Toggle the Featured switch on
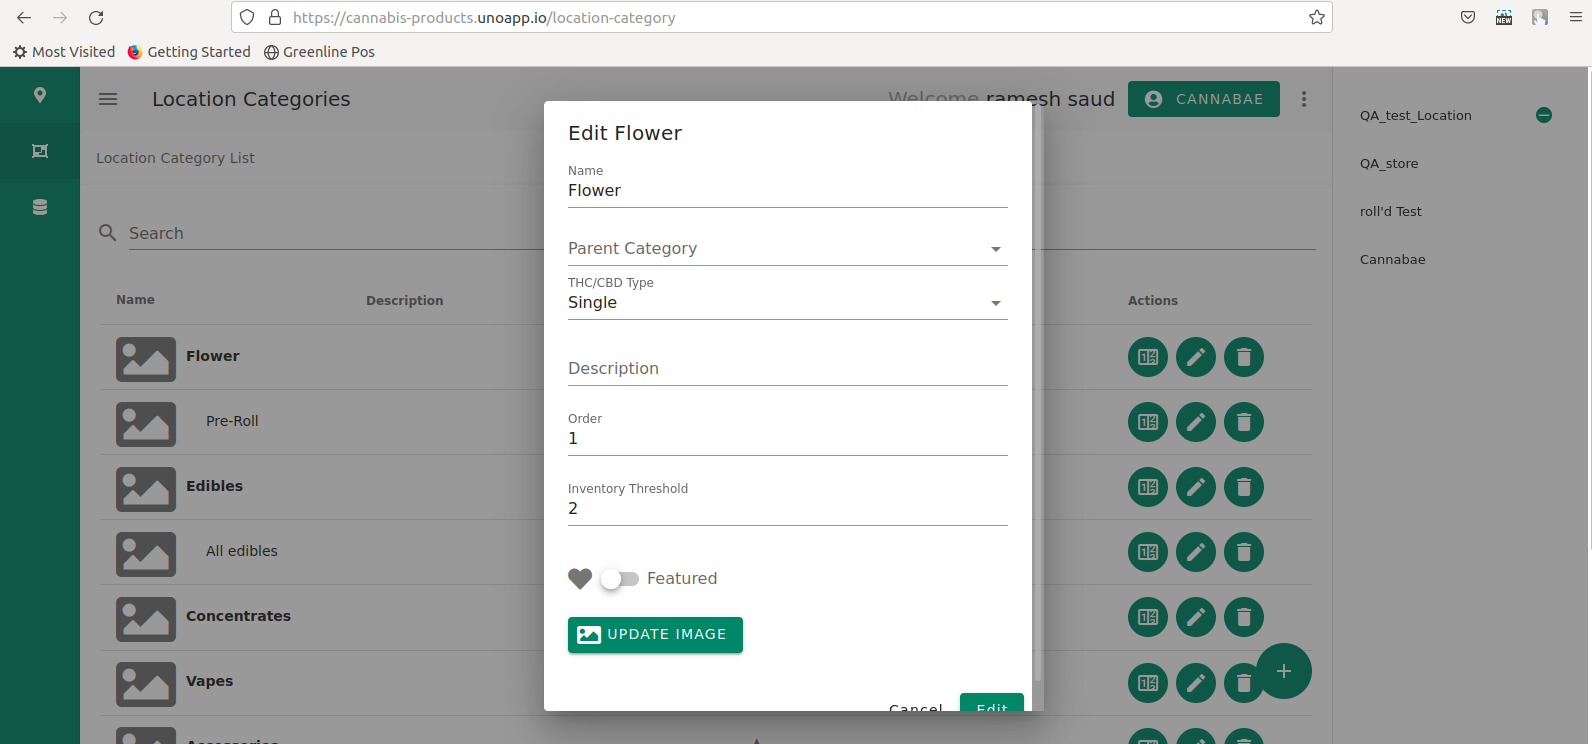The height and width of the screenshot is (744, 1592). coord(619,579)
